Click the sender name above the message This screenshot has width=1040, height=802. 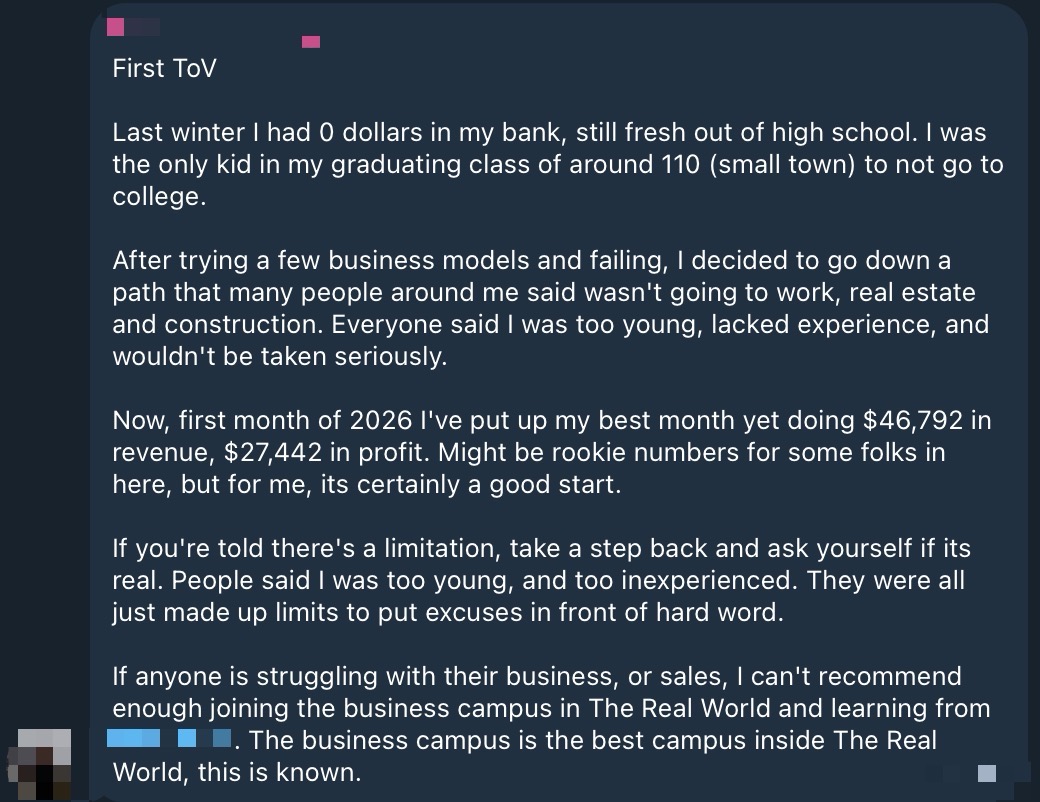point(129,28)
